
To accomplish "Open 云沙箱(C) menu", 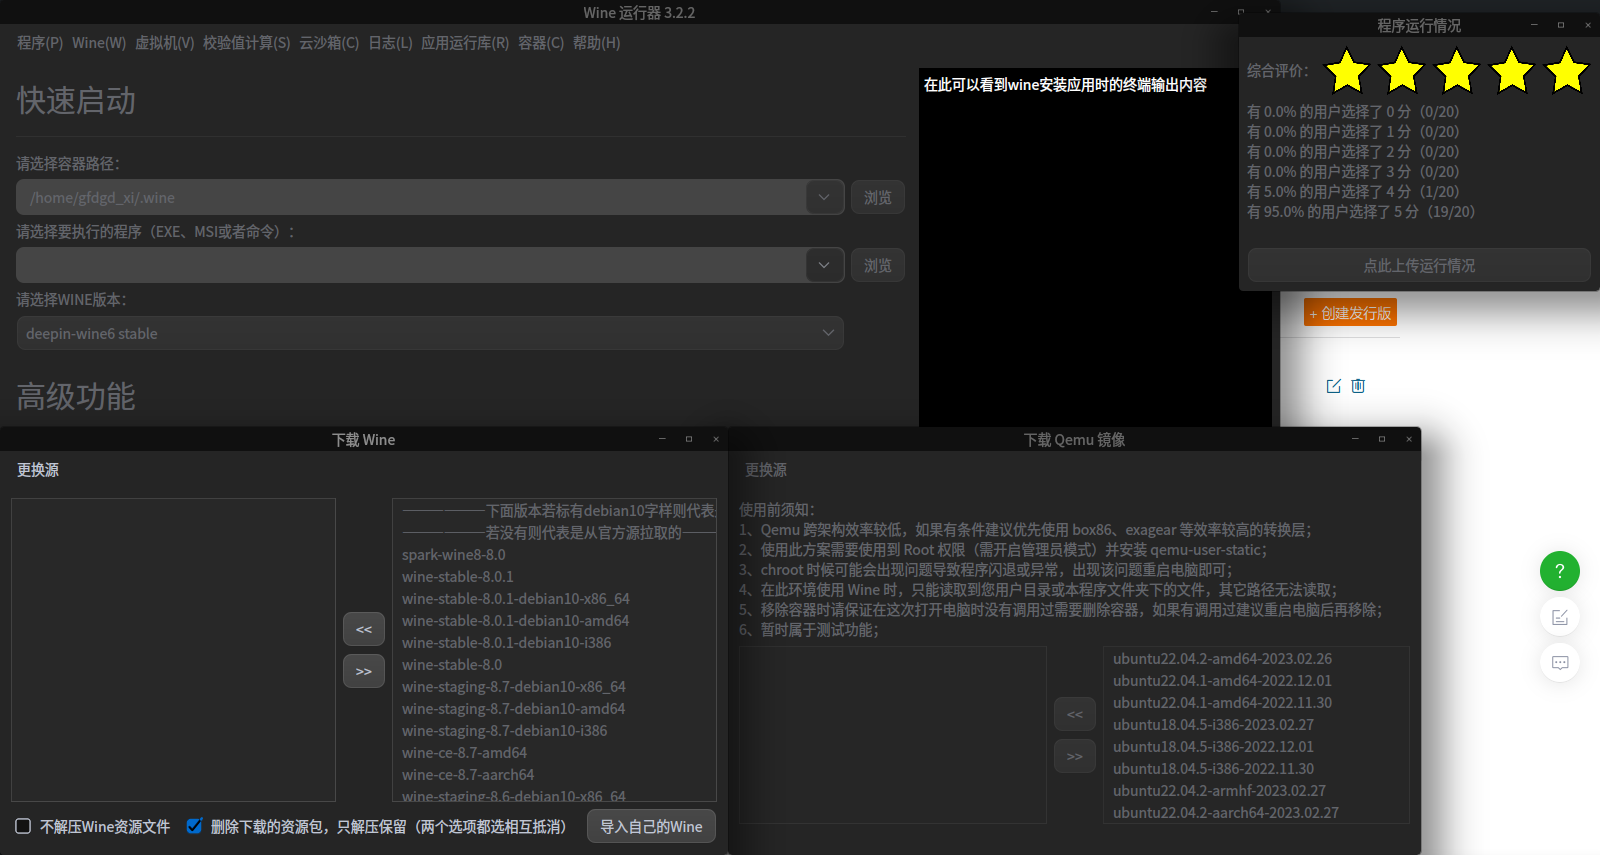I will (x=329, y=43).
